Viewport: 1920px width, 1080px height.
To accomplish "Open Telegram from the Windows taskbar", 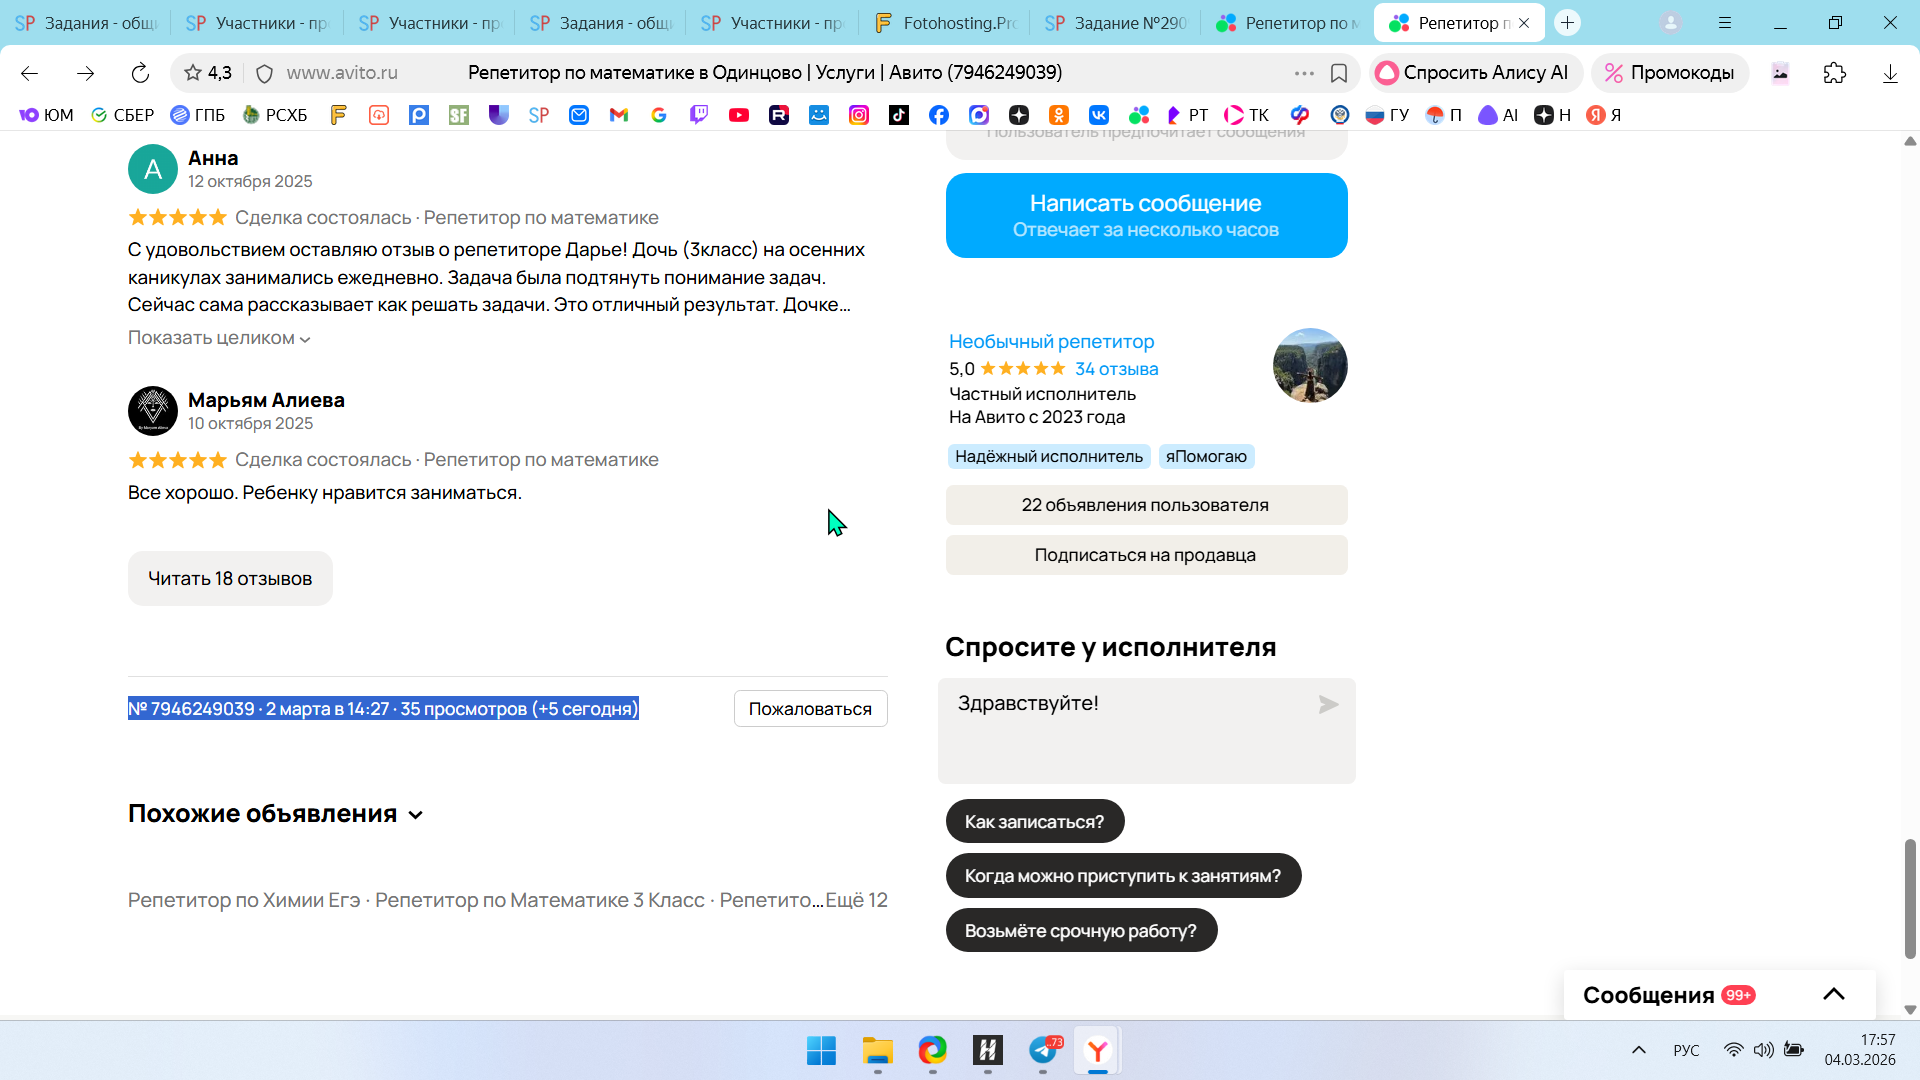I will pos(1043,1050).
